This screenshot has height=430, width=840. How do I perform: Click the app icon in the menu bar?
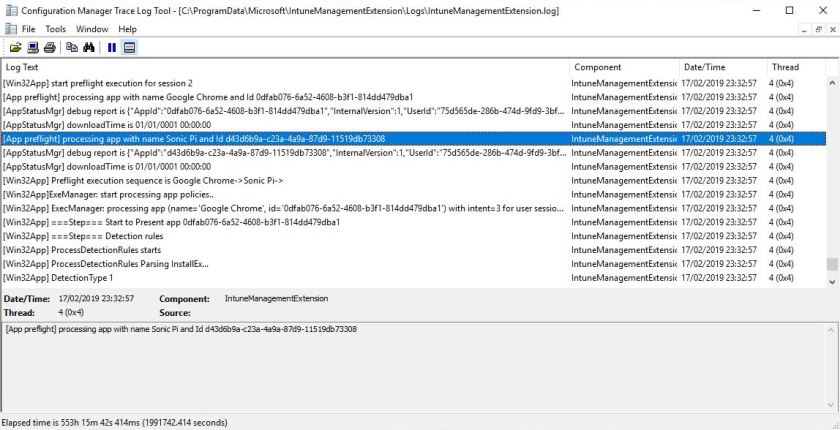tap(10, 29)
